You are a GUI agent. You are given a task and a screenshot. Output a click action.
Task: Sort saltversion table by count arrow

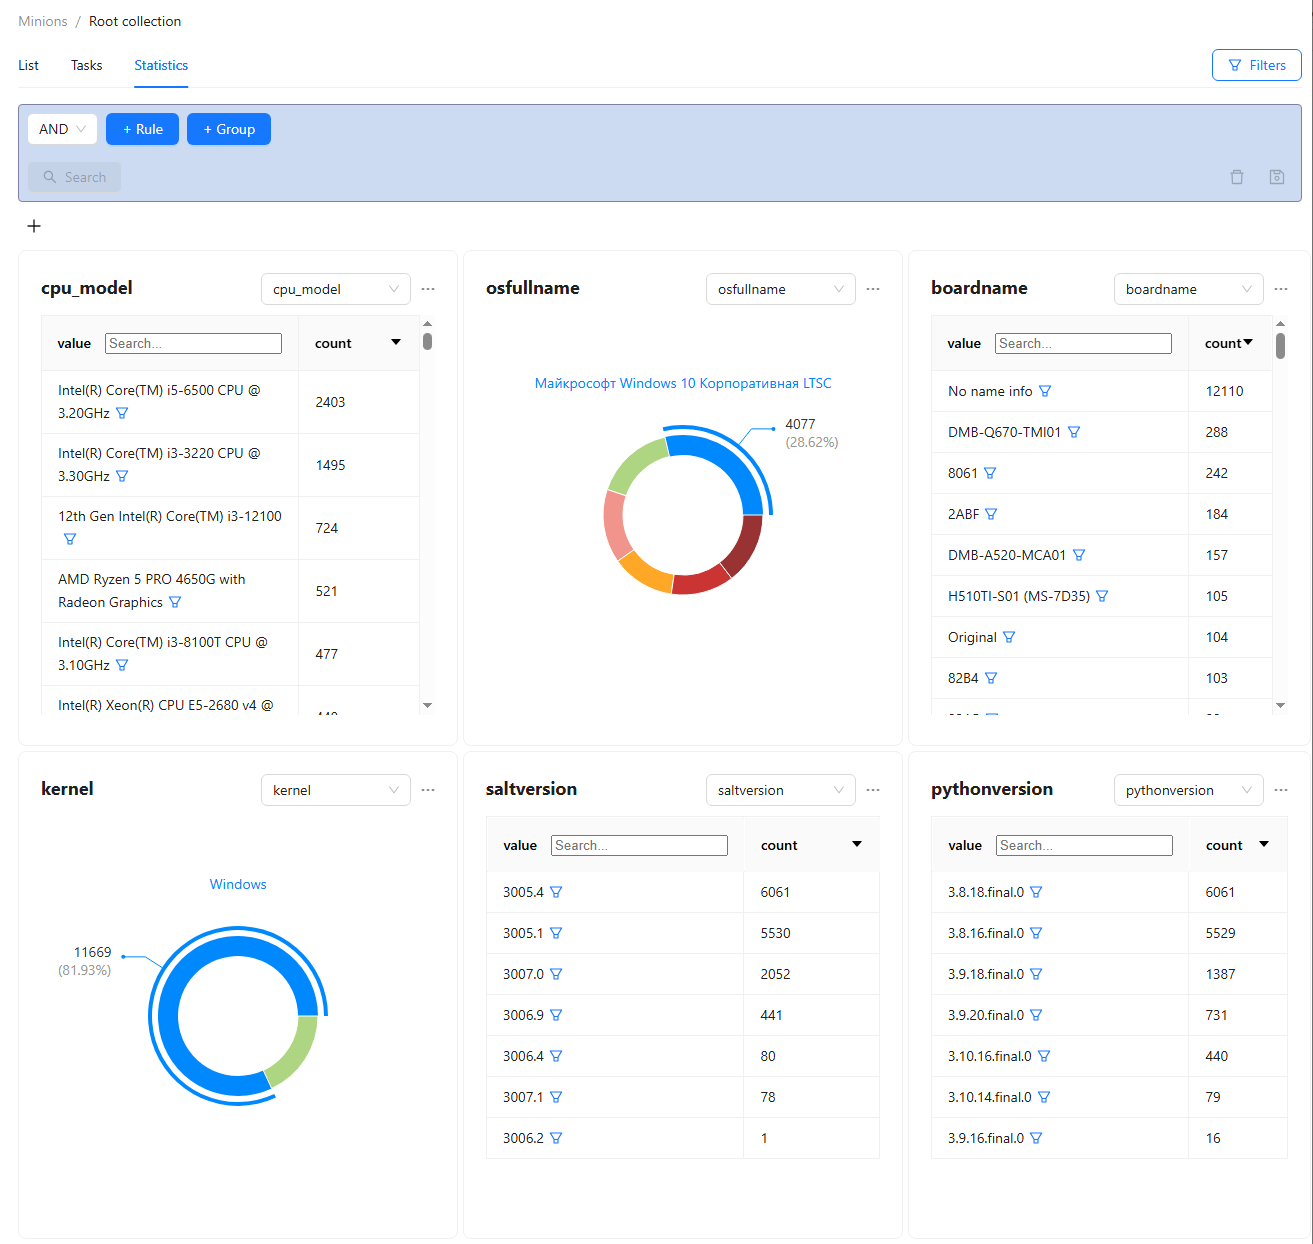pos(857,844)
